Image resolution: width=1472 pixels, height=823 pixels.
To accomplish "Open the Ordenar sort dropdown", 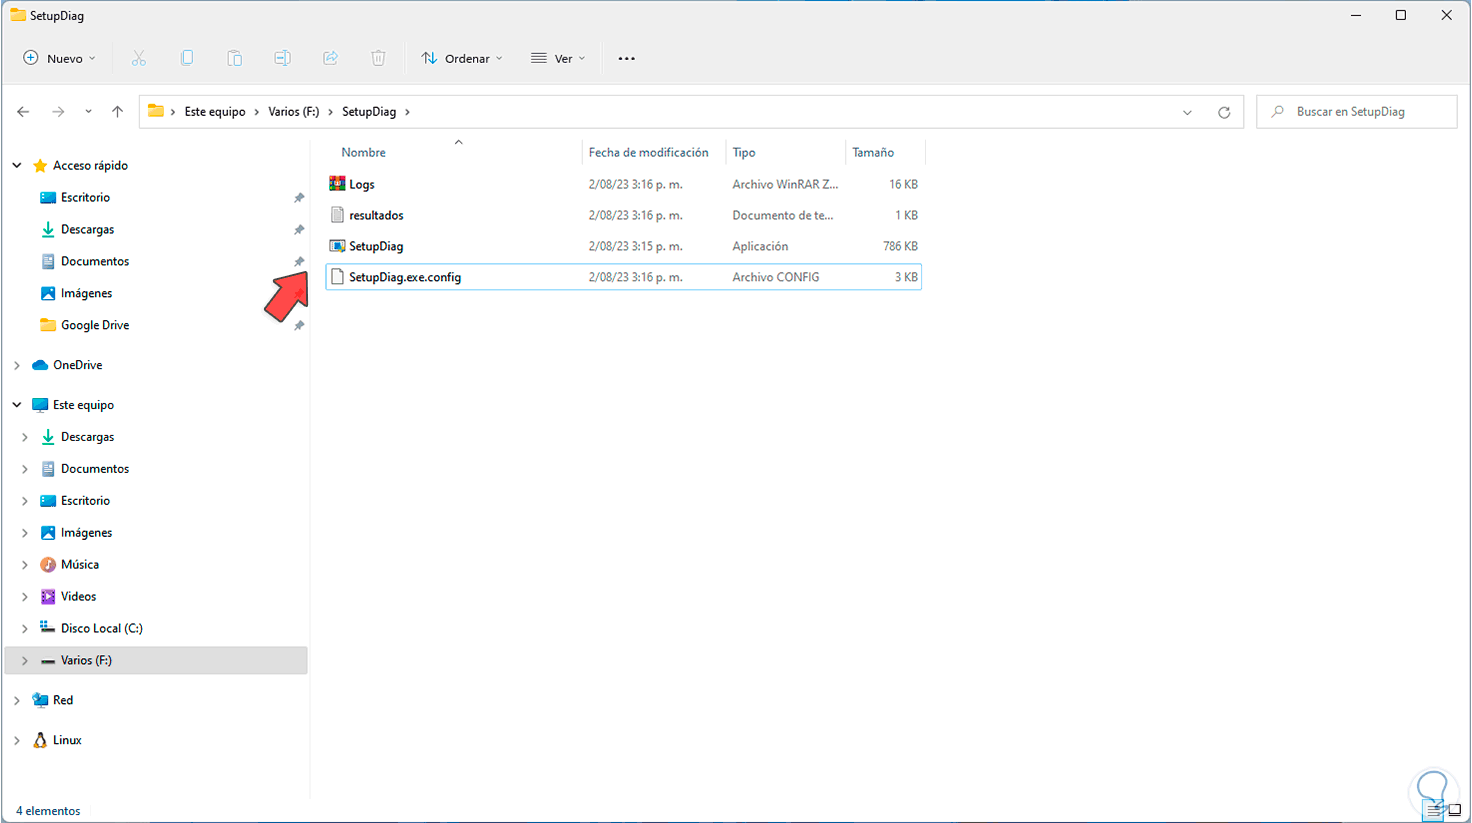I will click(x=462, y=58).
